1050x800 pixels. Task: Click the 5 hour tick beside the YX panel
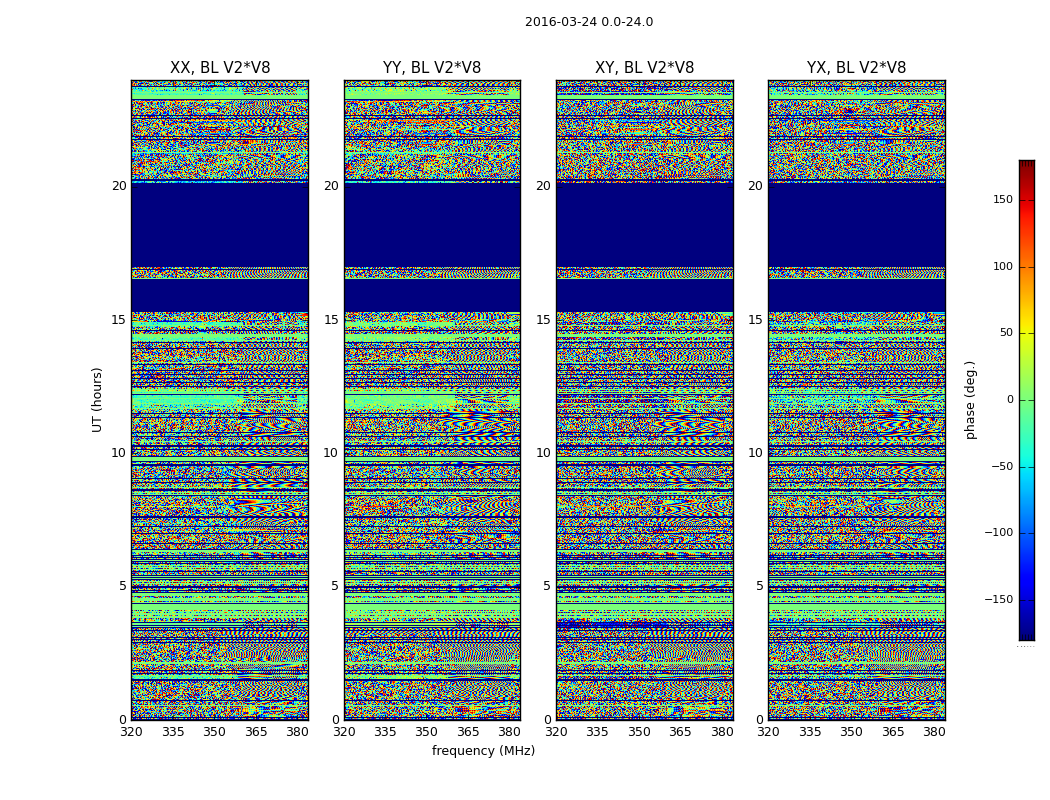(x=759, y=586)
